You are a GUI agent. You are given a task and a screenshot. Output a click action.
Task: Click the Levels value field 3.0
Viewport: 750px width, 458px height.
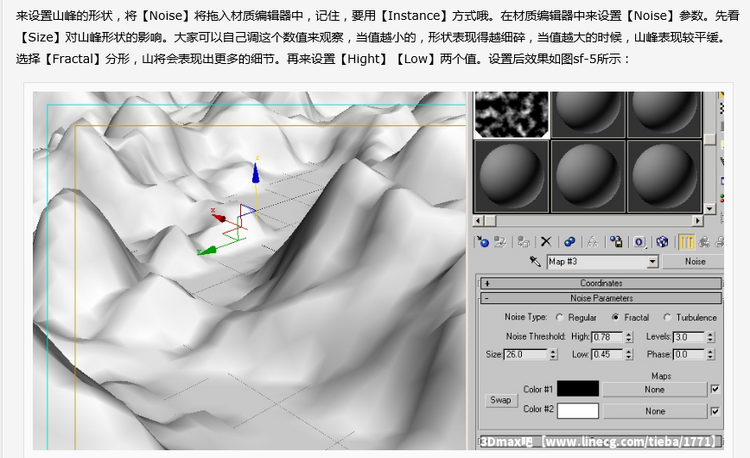tap(689, 337)
